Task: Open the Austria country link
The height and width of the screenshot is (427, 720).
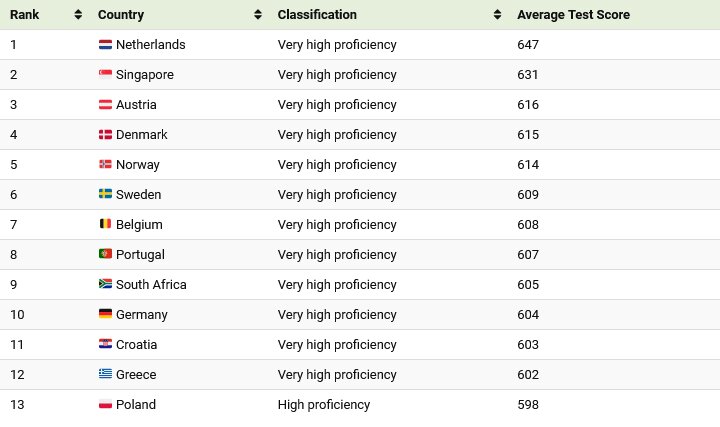Action: coord(136,105)
